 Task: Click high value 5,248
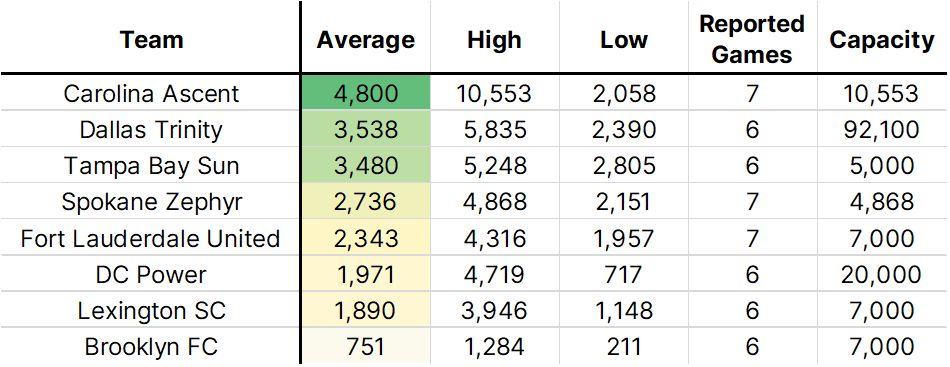pyautogui.click(x=494, y=166)
